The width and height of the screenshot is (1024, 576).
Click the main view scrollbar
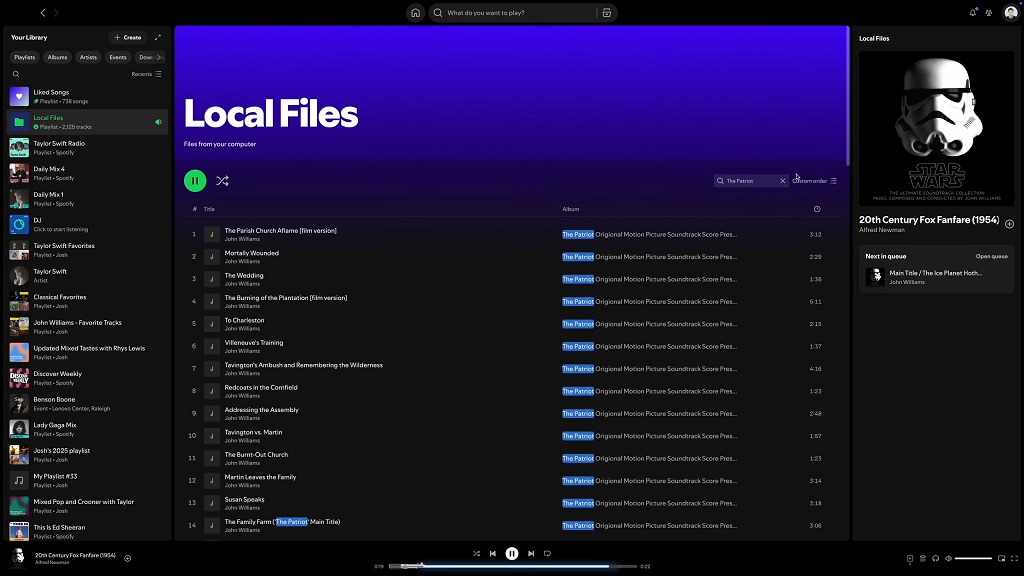pos(848,97)
